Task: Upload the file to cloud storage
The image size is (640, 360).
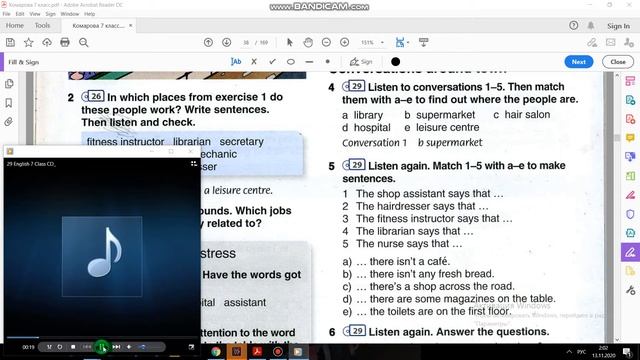Action: pos(47,42)
